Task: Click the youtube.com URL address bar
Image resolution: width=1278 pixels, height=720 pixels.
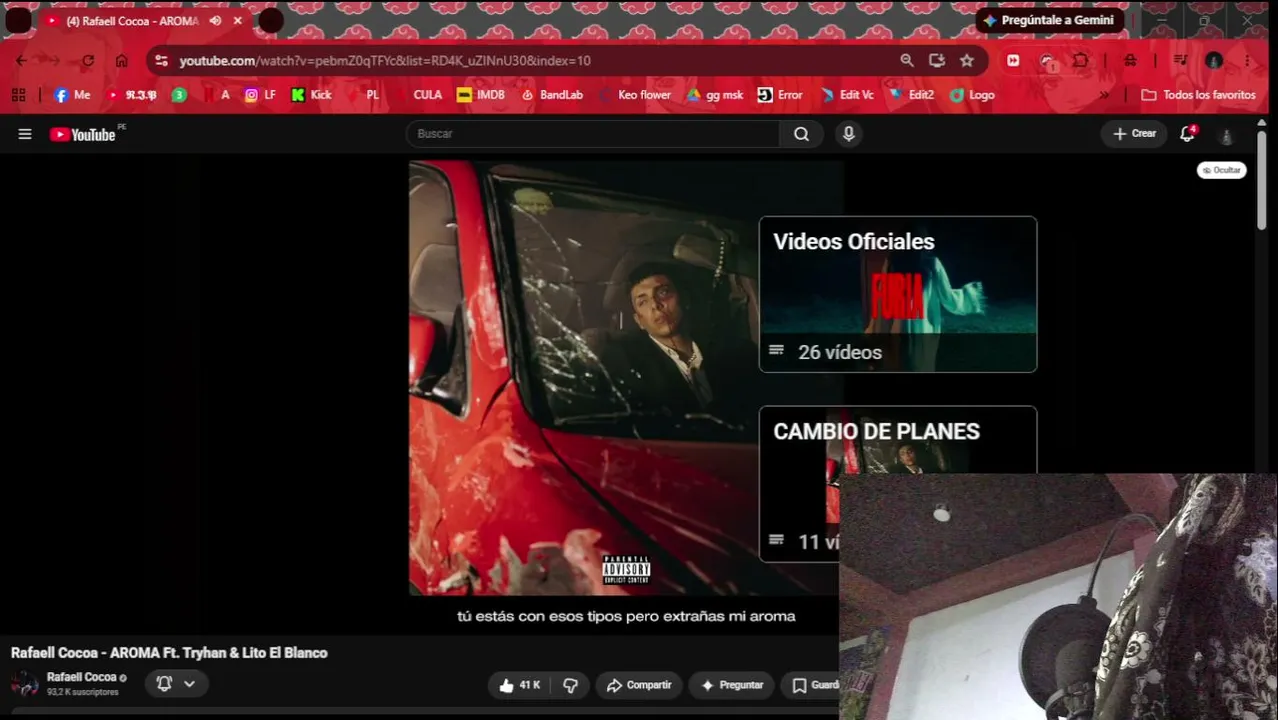Action: (385, 61)
